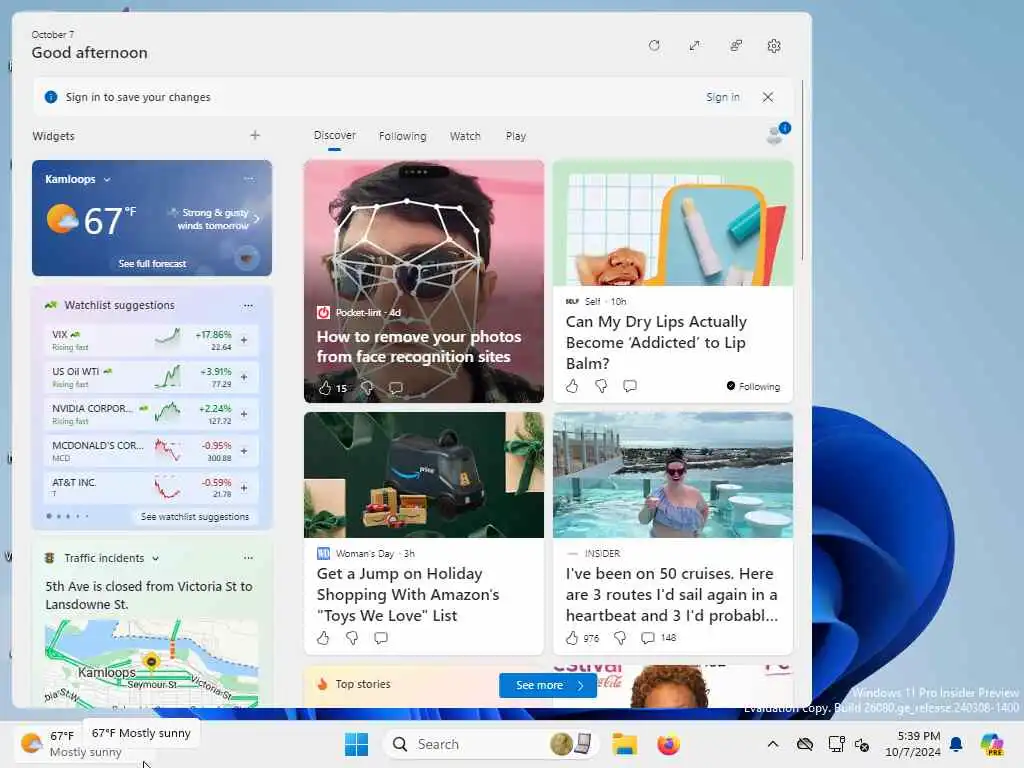
Task: Open Copilot preview from taskbar
Action: point(992,744)
